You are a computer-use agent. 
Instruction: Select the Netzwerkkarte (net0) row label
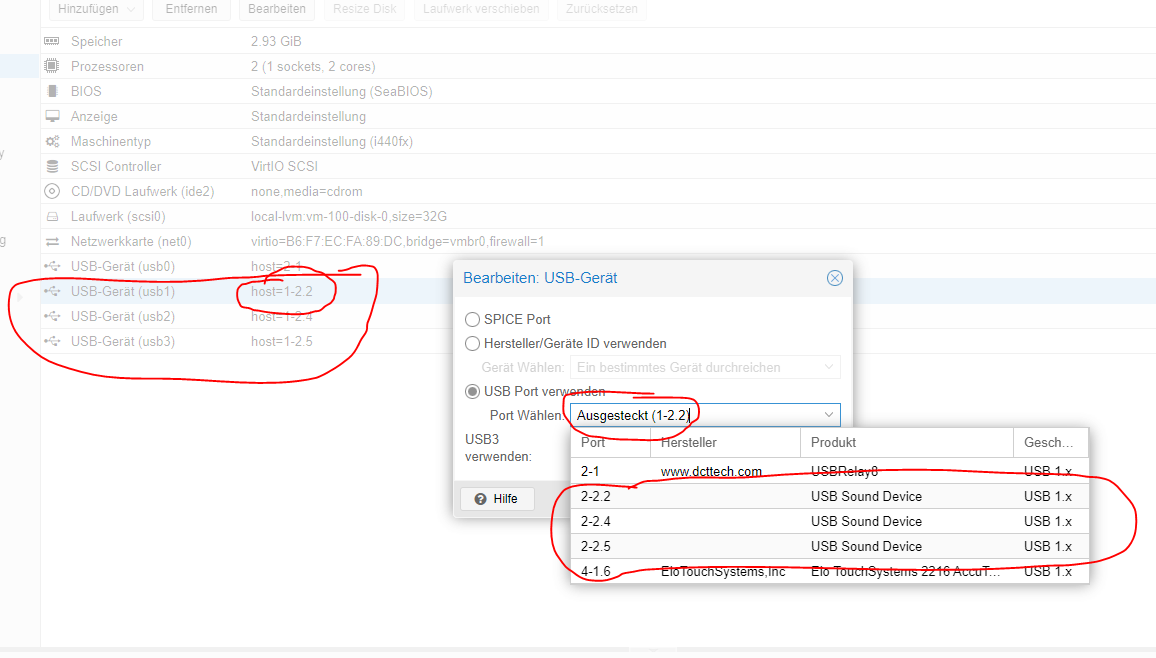pos(130,242)
